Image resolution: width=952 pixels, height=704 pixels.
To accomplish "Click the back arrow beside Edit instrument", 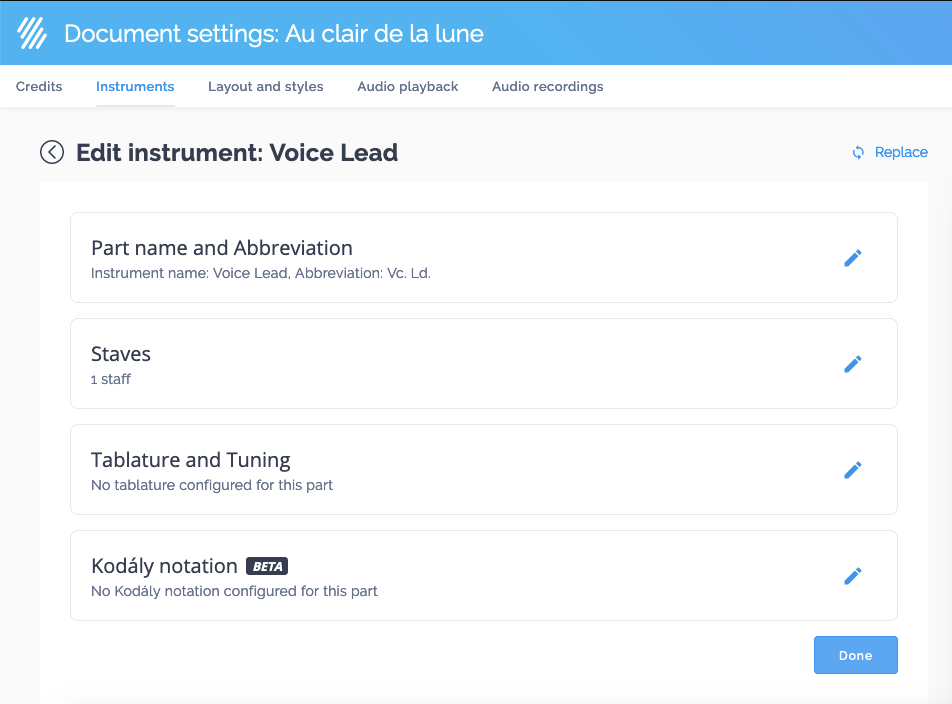I will 52,152.
